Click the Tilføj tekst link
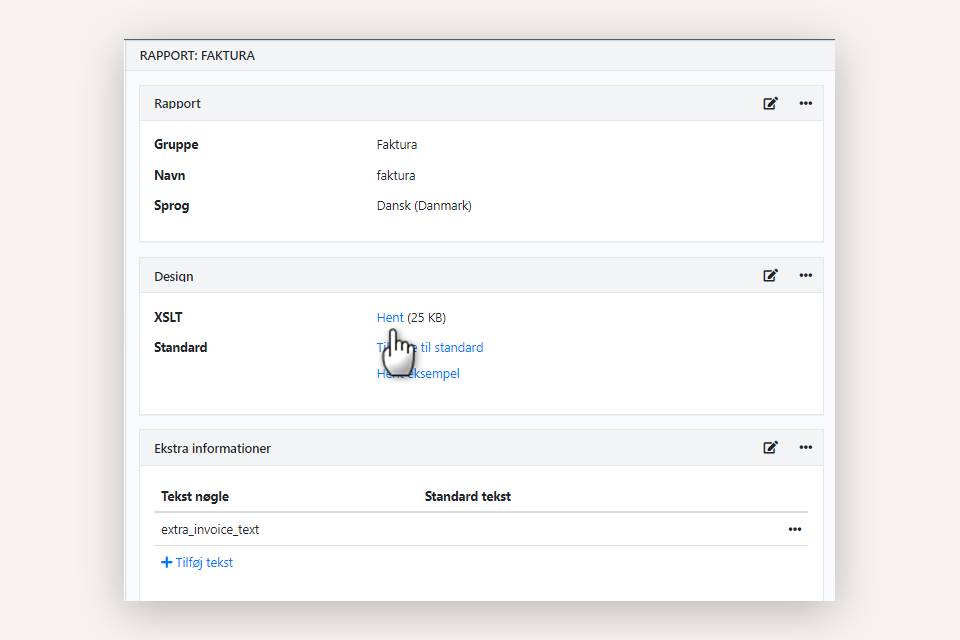960x640 pixels. pos(204,563)
